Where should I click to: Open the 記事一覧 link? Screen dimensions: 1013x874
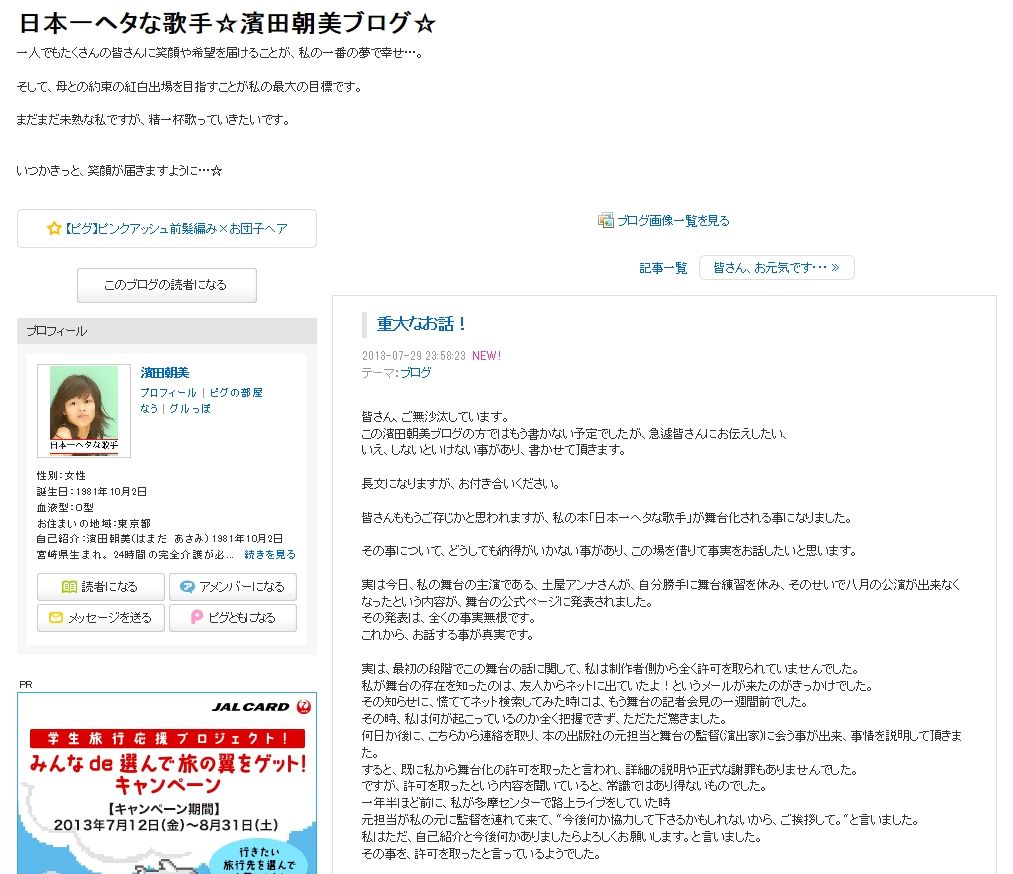tap(663, 267)
